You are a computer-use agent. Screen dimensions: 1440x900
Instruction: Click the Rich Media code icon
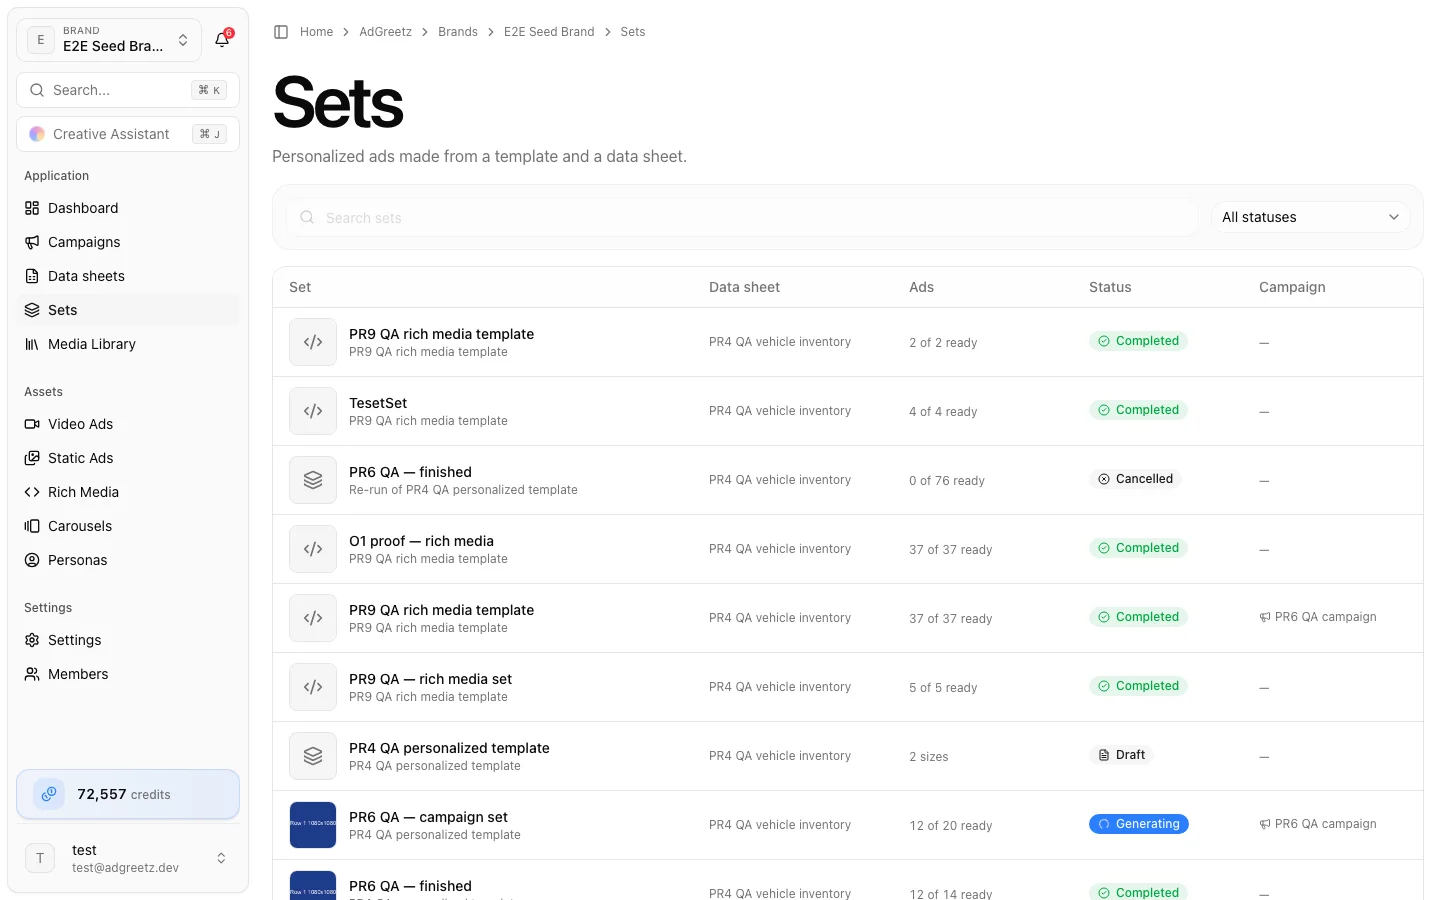click(32, 492)
